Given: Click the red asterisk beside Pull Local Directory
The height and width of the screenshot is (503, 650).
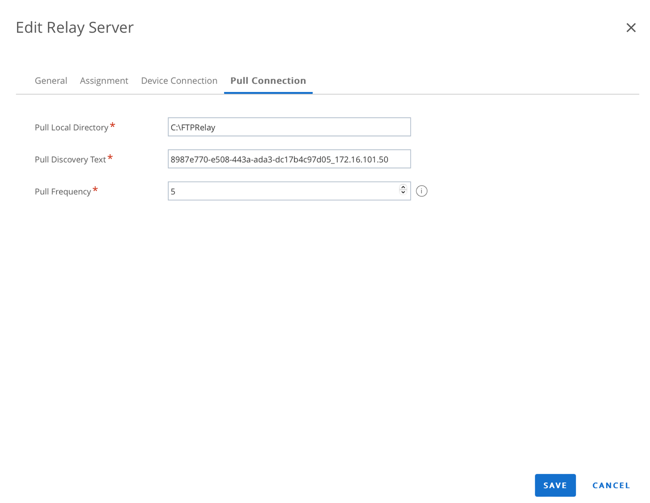Looking at the screenshot, I should coord(112,126).
